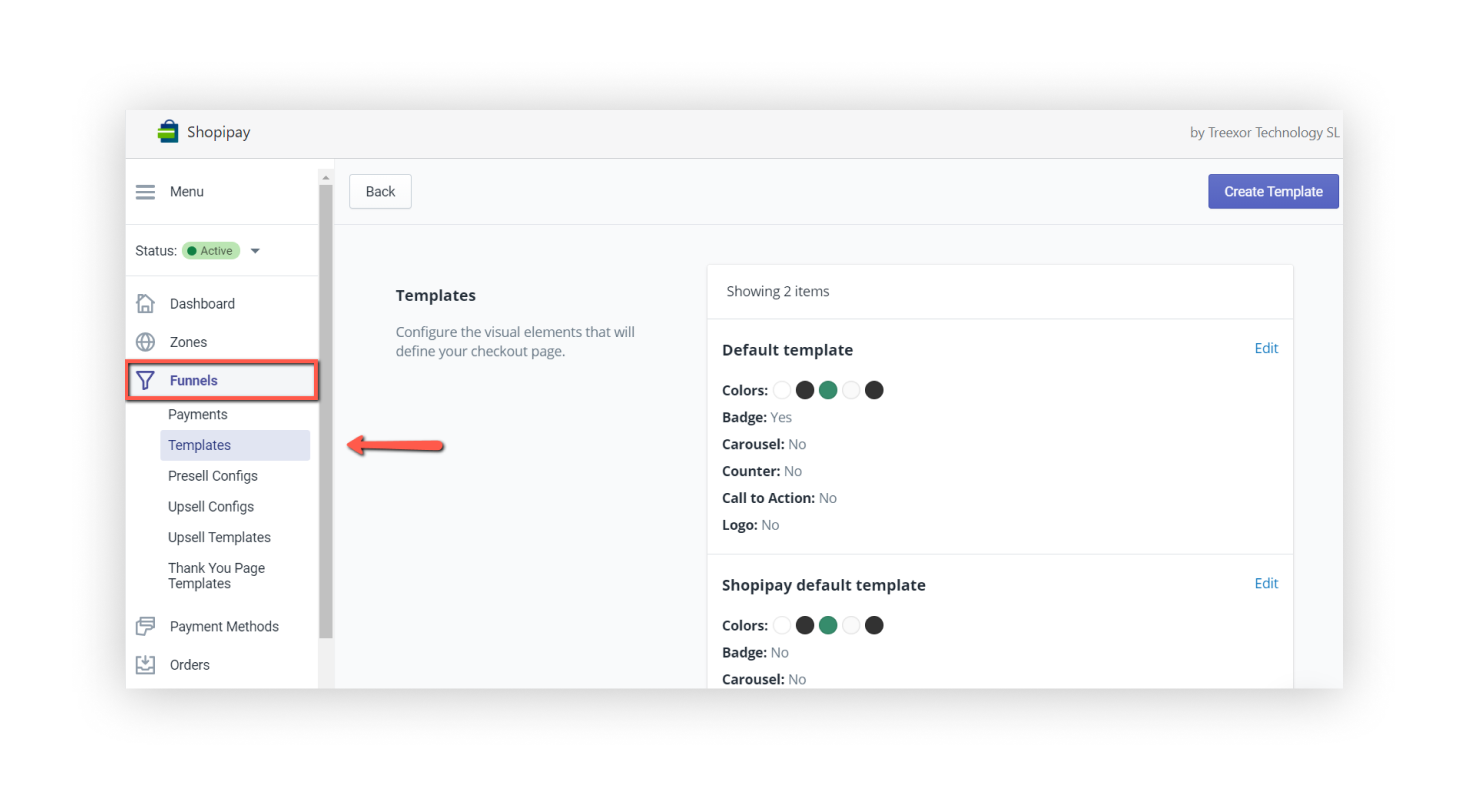The width and height of the screenshot is (1468, 798).
Task: Click green swatch of Shopipay default template
Action: point(828,625)
